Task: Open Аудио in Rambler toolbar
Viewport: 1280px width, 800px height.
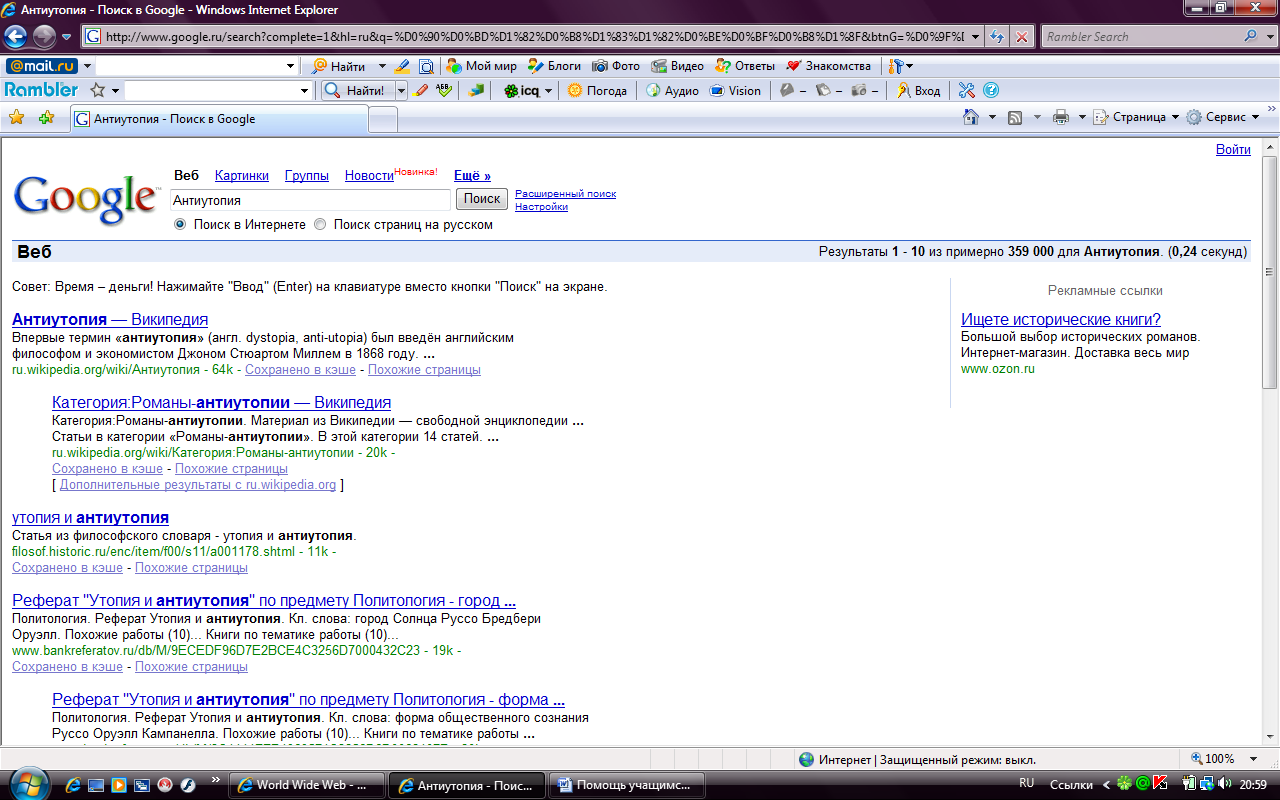Action: point(672,90)
